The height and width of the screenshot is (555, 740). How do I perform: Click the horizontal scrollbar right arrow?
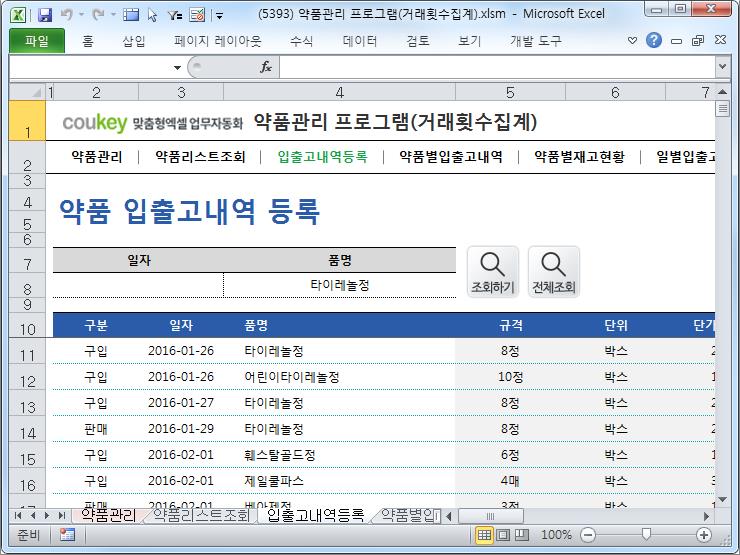tap(706, 516)
